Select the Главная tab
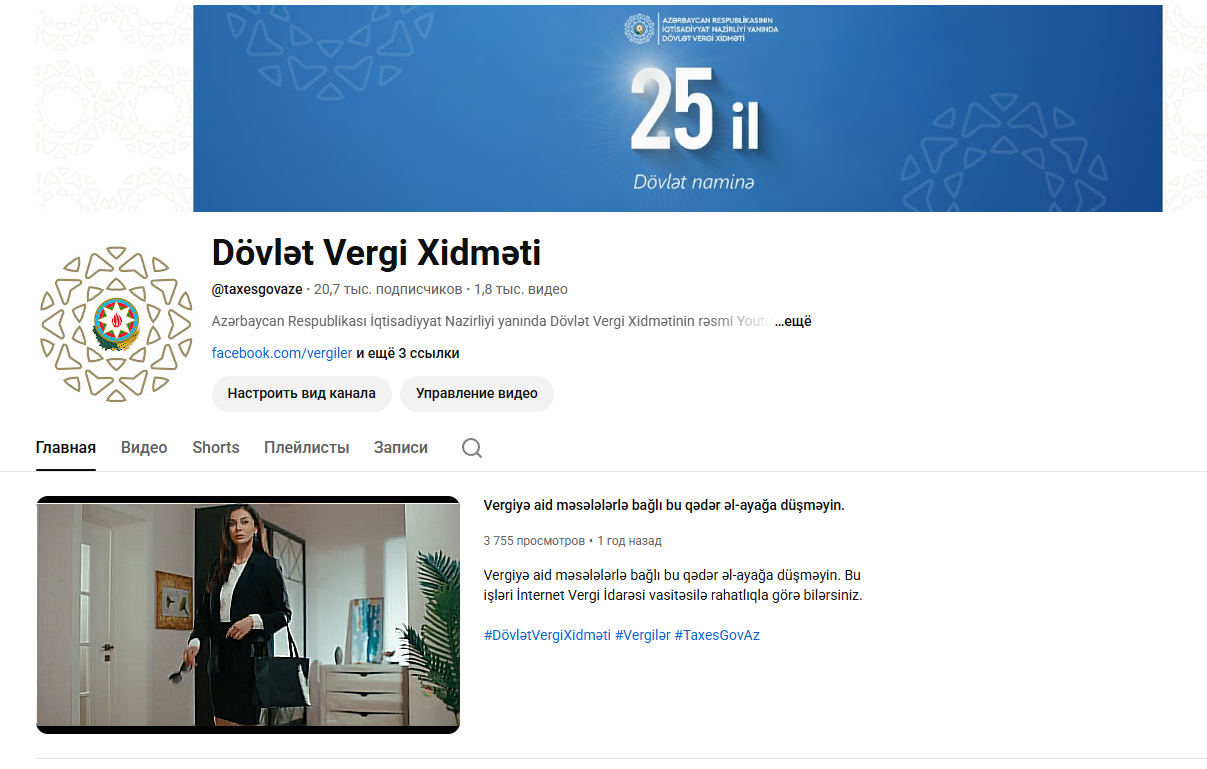The width and height of the screenshot is (1207, 769). click(x=66, y=448)
